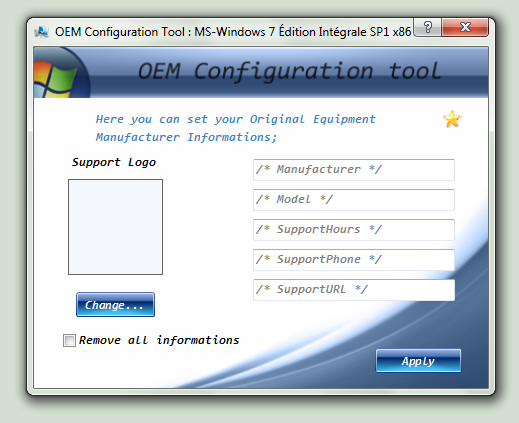Tick the Remove all informations checkbox
Viewport: 519px width, 423px height.
point(69,340)
